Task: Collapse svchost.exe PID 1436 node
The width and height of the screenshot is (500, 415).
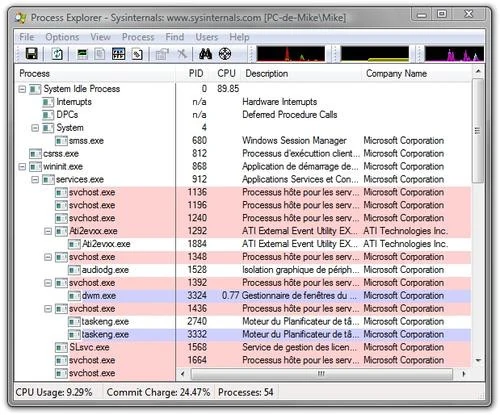Action: coord(48,309)
